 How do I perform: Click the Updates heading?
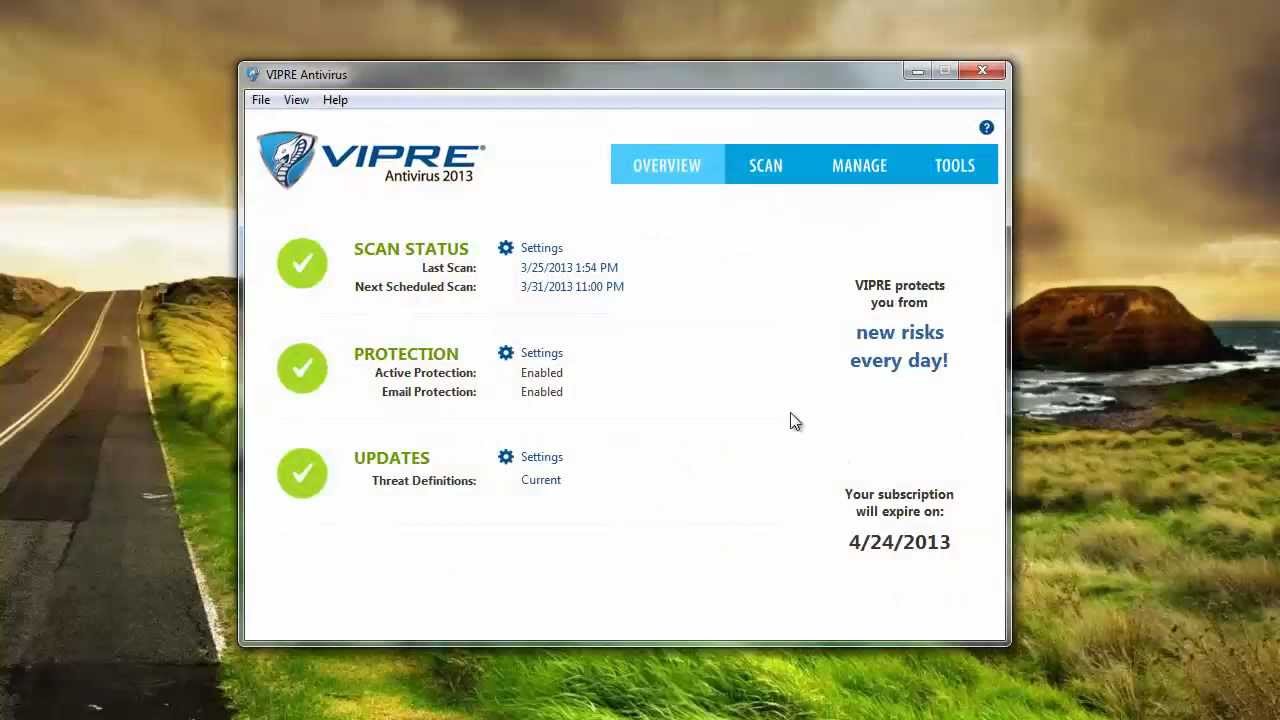click(x=392, y=458)
